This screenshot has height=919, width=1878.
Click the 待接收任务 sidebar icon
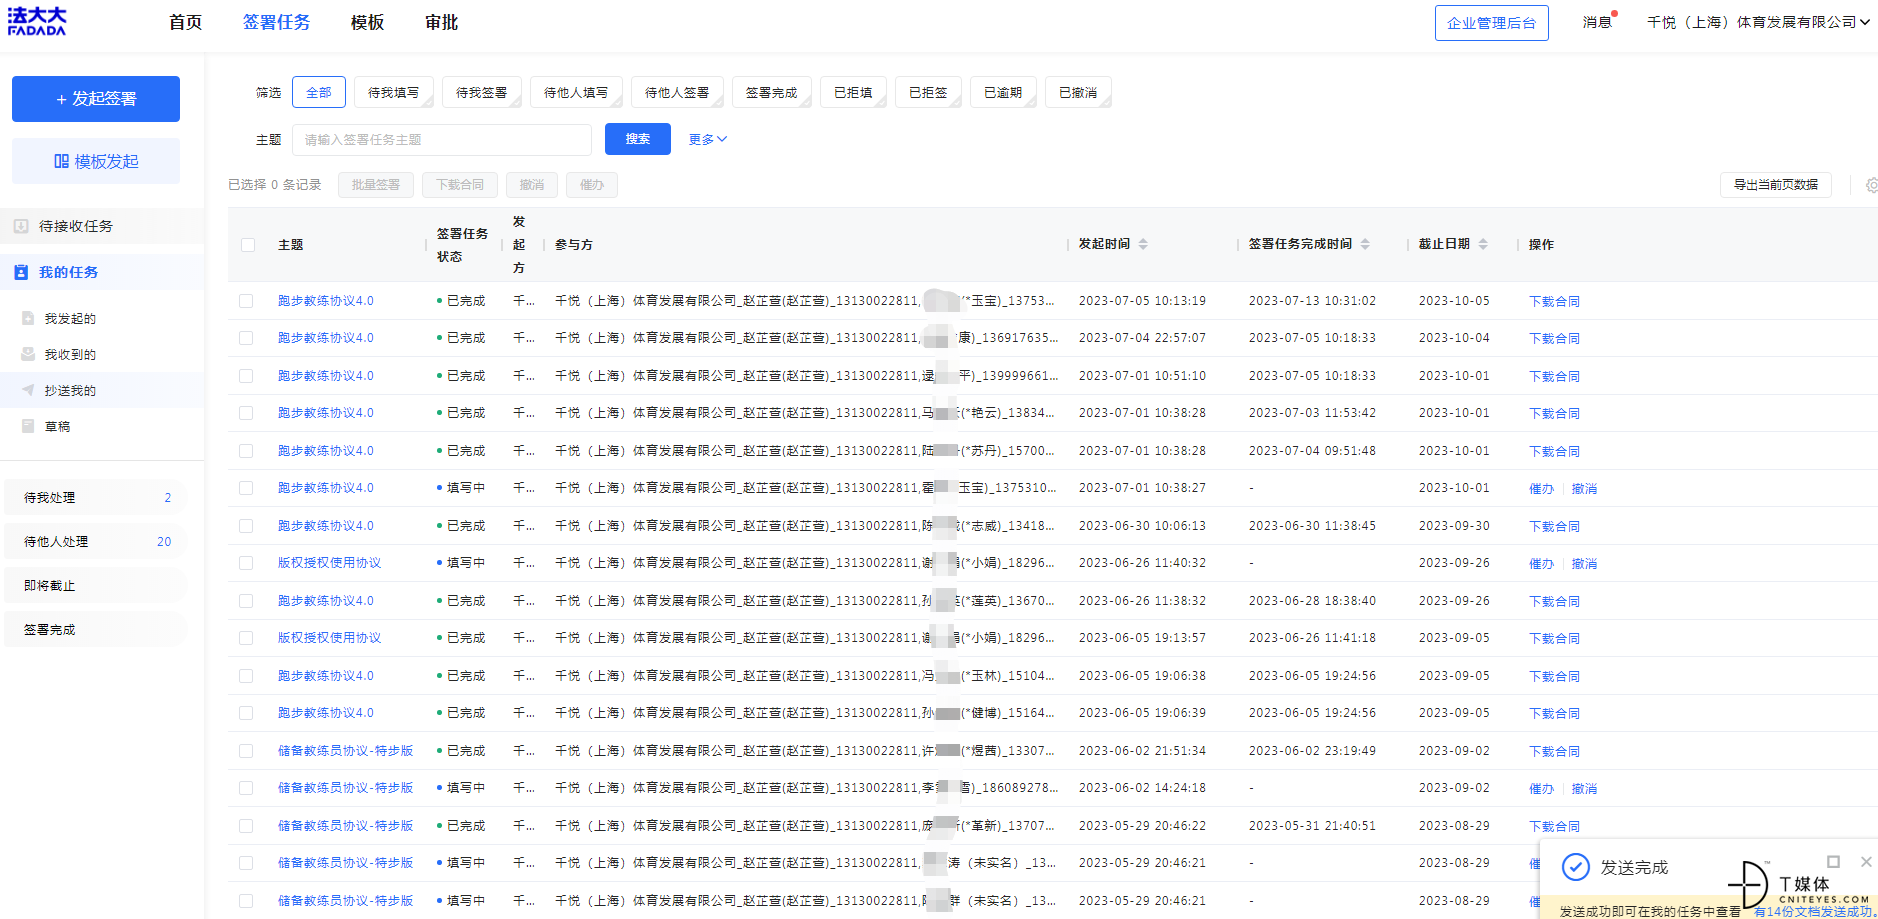(x=21, y=226)
